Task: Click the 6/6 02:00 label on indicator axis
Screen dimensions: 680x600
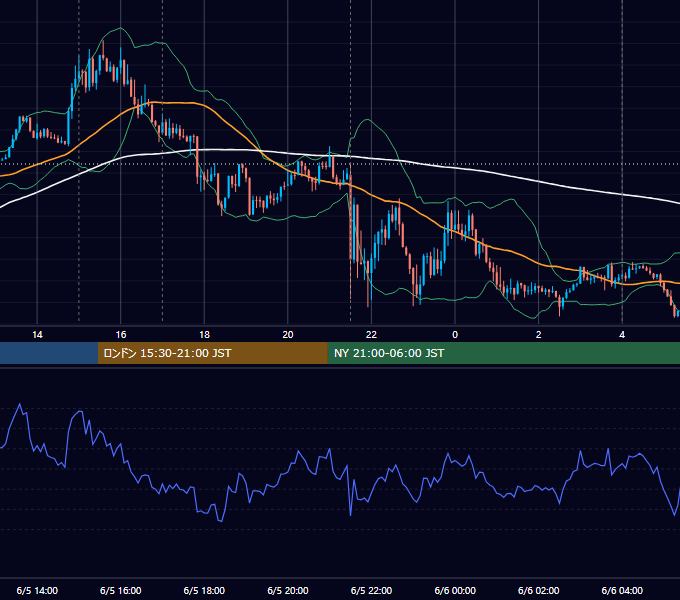Action: tap(539, 590)
